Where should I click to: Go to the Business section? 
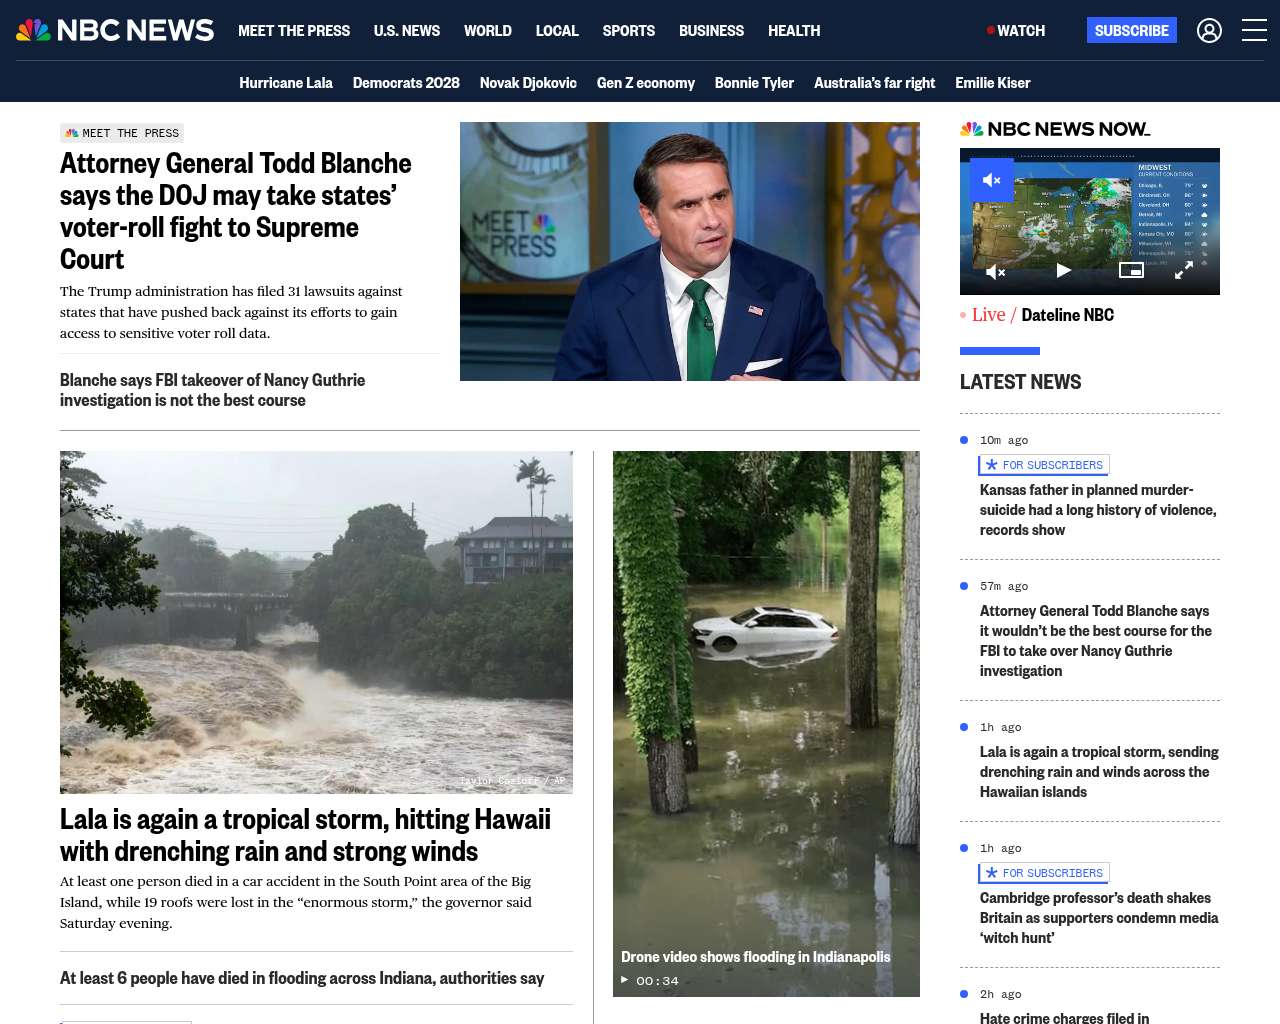(711, 31)
